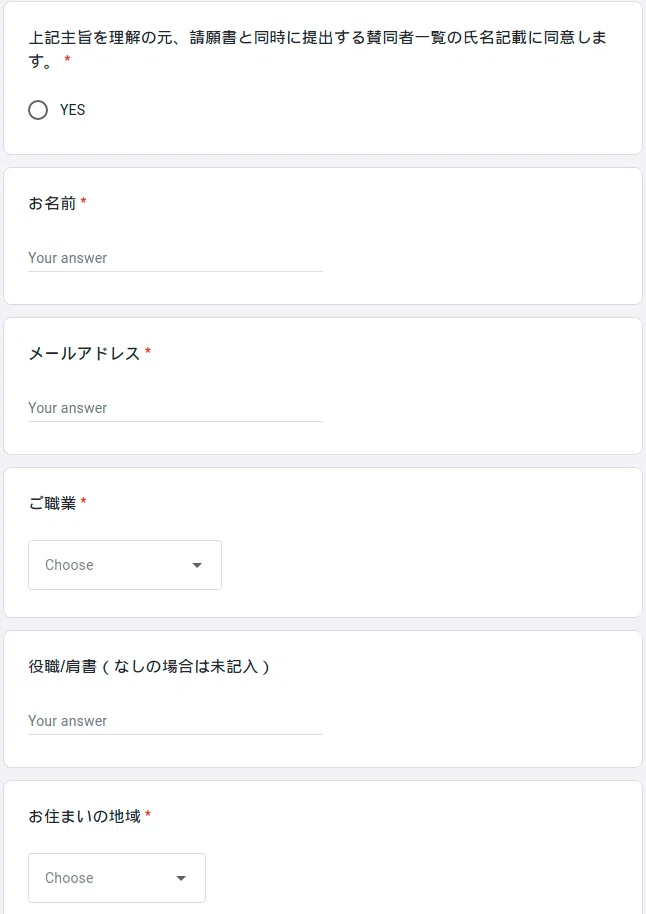This screenshot has width=646, height=914.
Task: Click the お名前 question title
Action: tap(52, 203)
